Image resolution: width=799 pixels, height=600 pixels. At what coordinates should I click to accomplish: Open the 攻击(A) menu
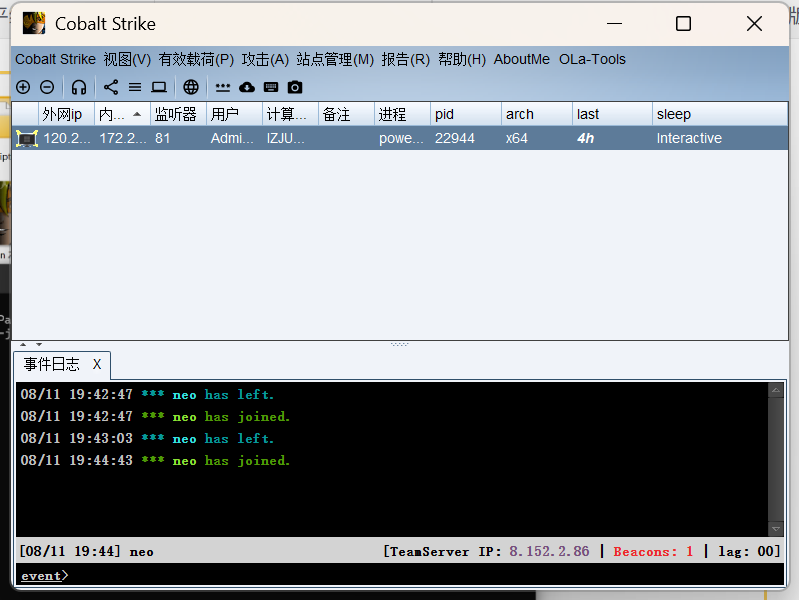(x=265, y=59)
